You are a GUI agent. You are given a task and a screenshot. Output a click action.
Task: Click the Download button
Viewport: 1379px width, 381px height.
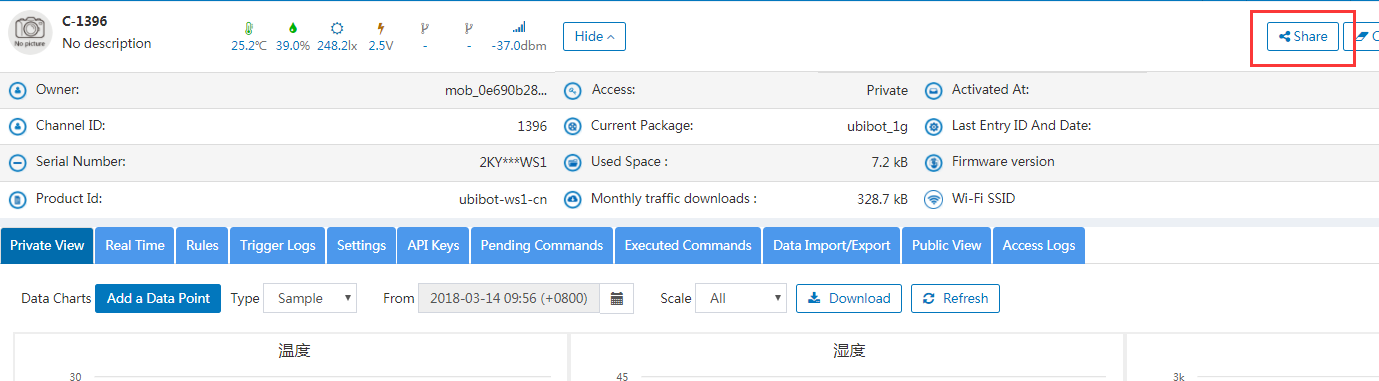point(849,298)
